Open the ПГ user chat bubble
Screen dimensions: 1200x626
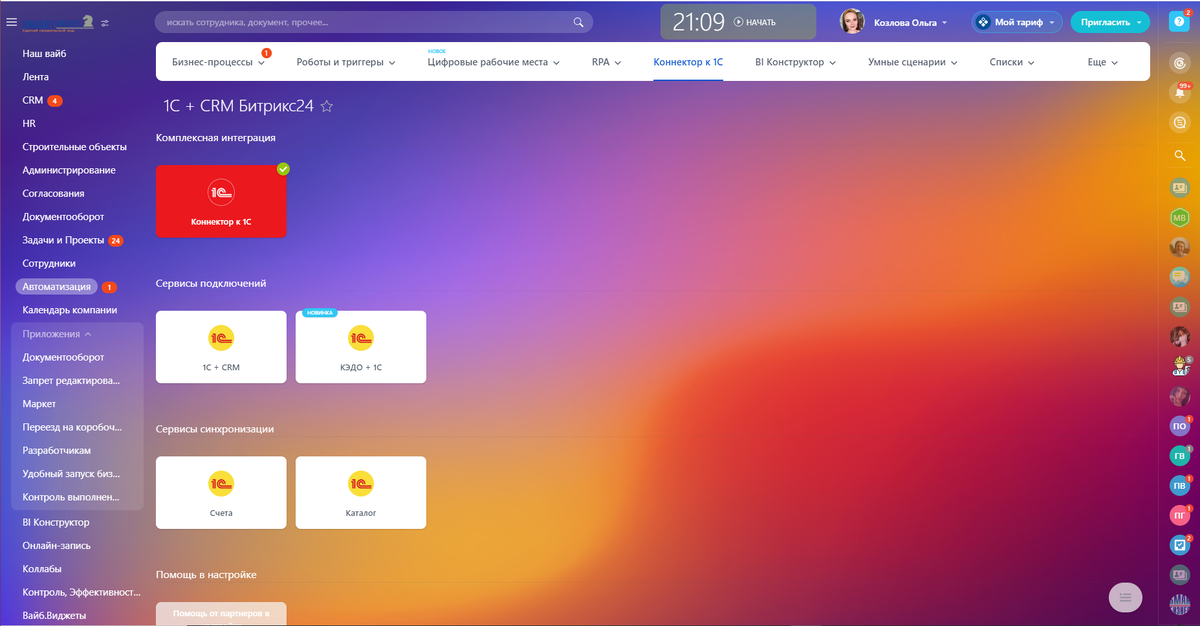point(1180,516)
